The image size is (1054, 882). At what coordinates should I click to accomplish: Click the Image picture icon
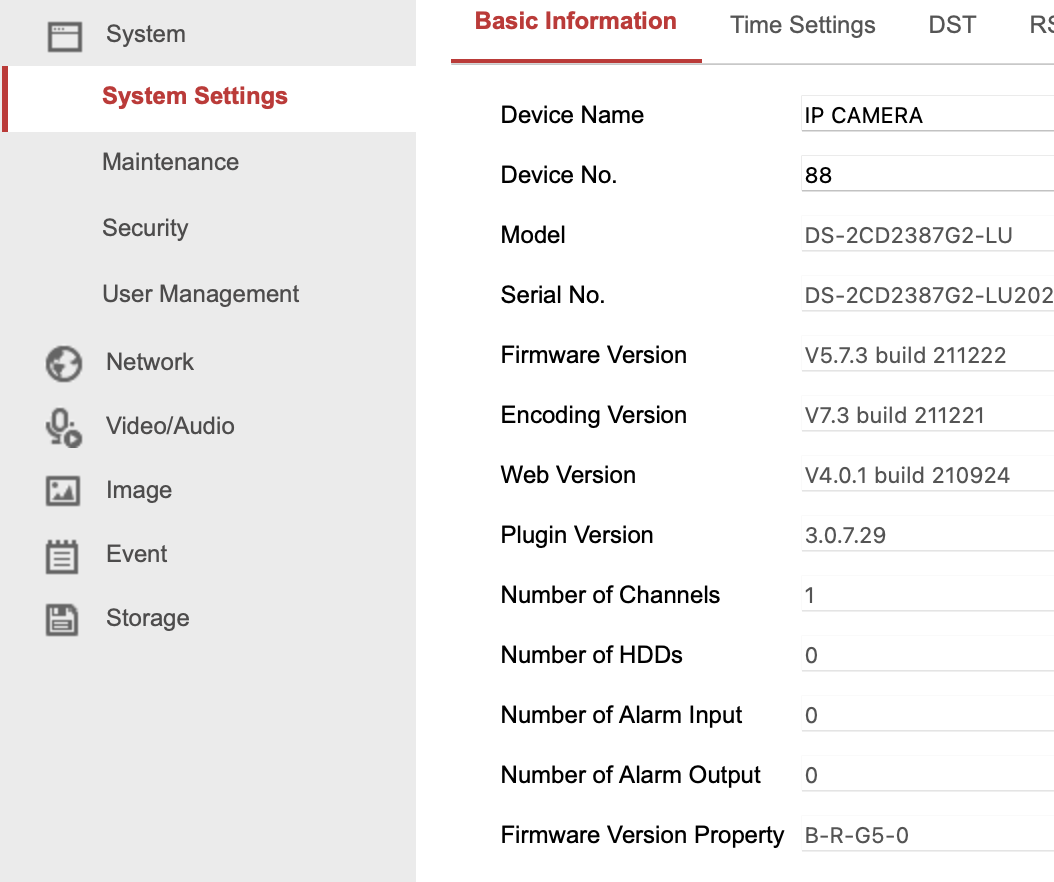(x=63, y=490)
